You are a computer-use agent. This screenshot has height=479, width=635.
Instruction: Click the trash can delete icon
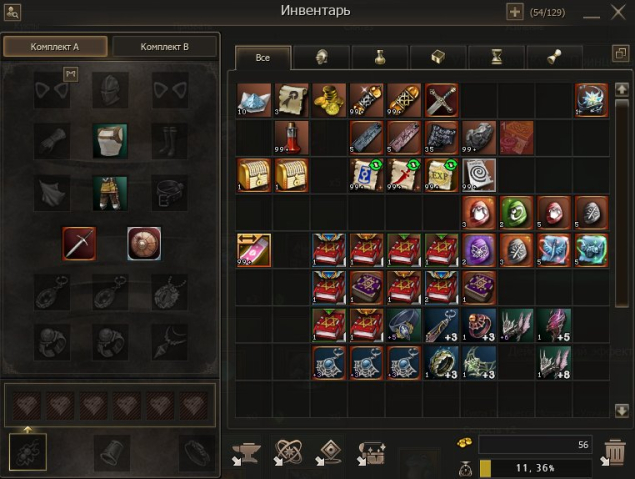tap(614, 452)
